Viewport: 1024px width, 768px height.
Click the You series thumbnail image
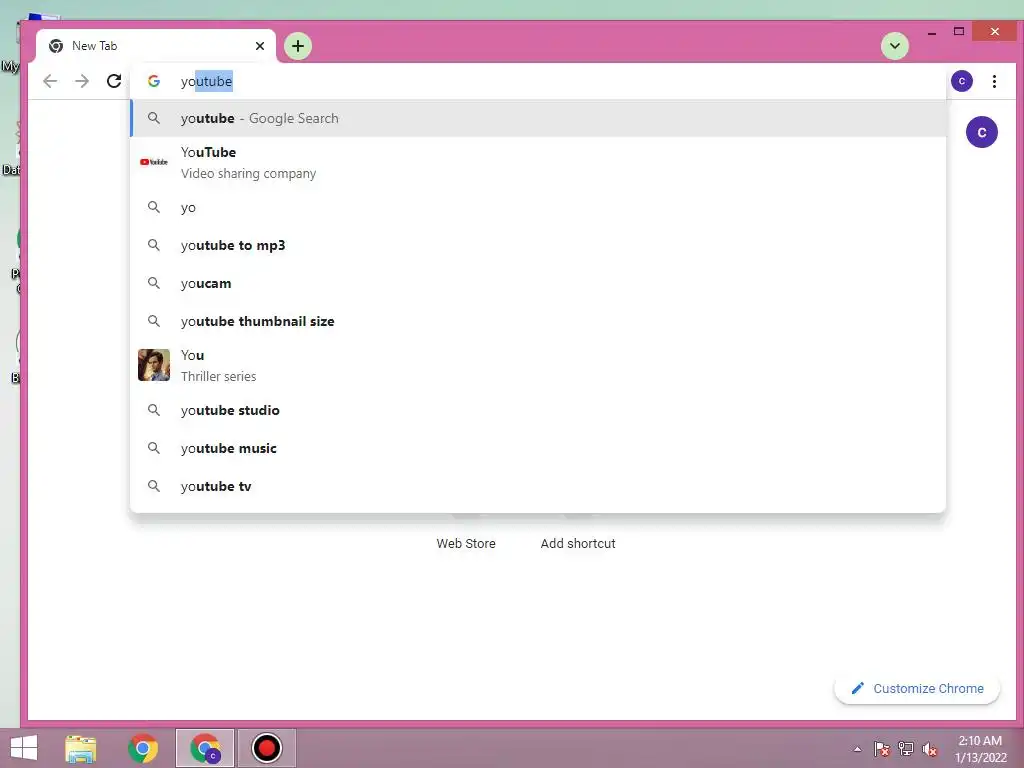(153, 365)
